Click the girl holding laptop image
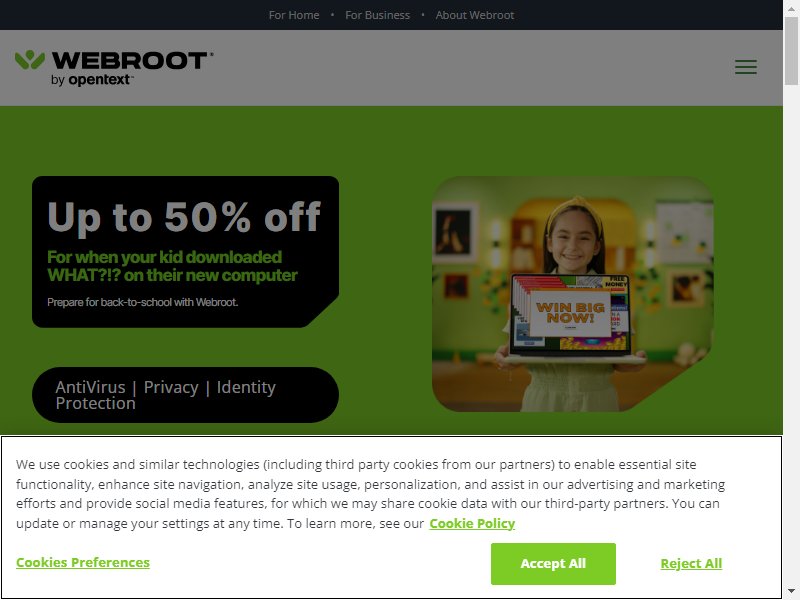The height and width of the screenshot is (600, 800). coord(572,294)
